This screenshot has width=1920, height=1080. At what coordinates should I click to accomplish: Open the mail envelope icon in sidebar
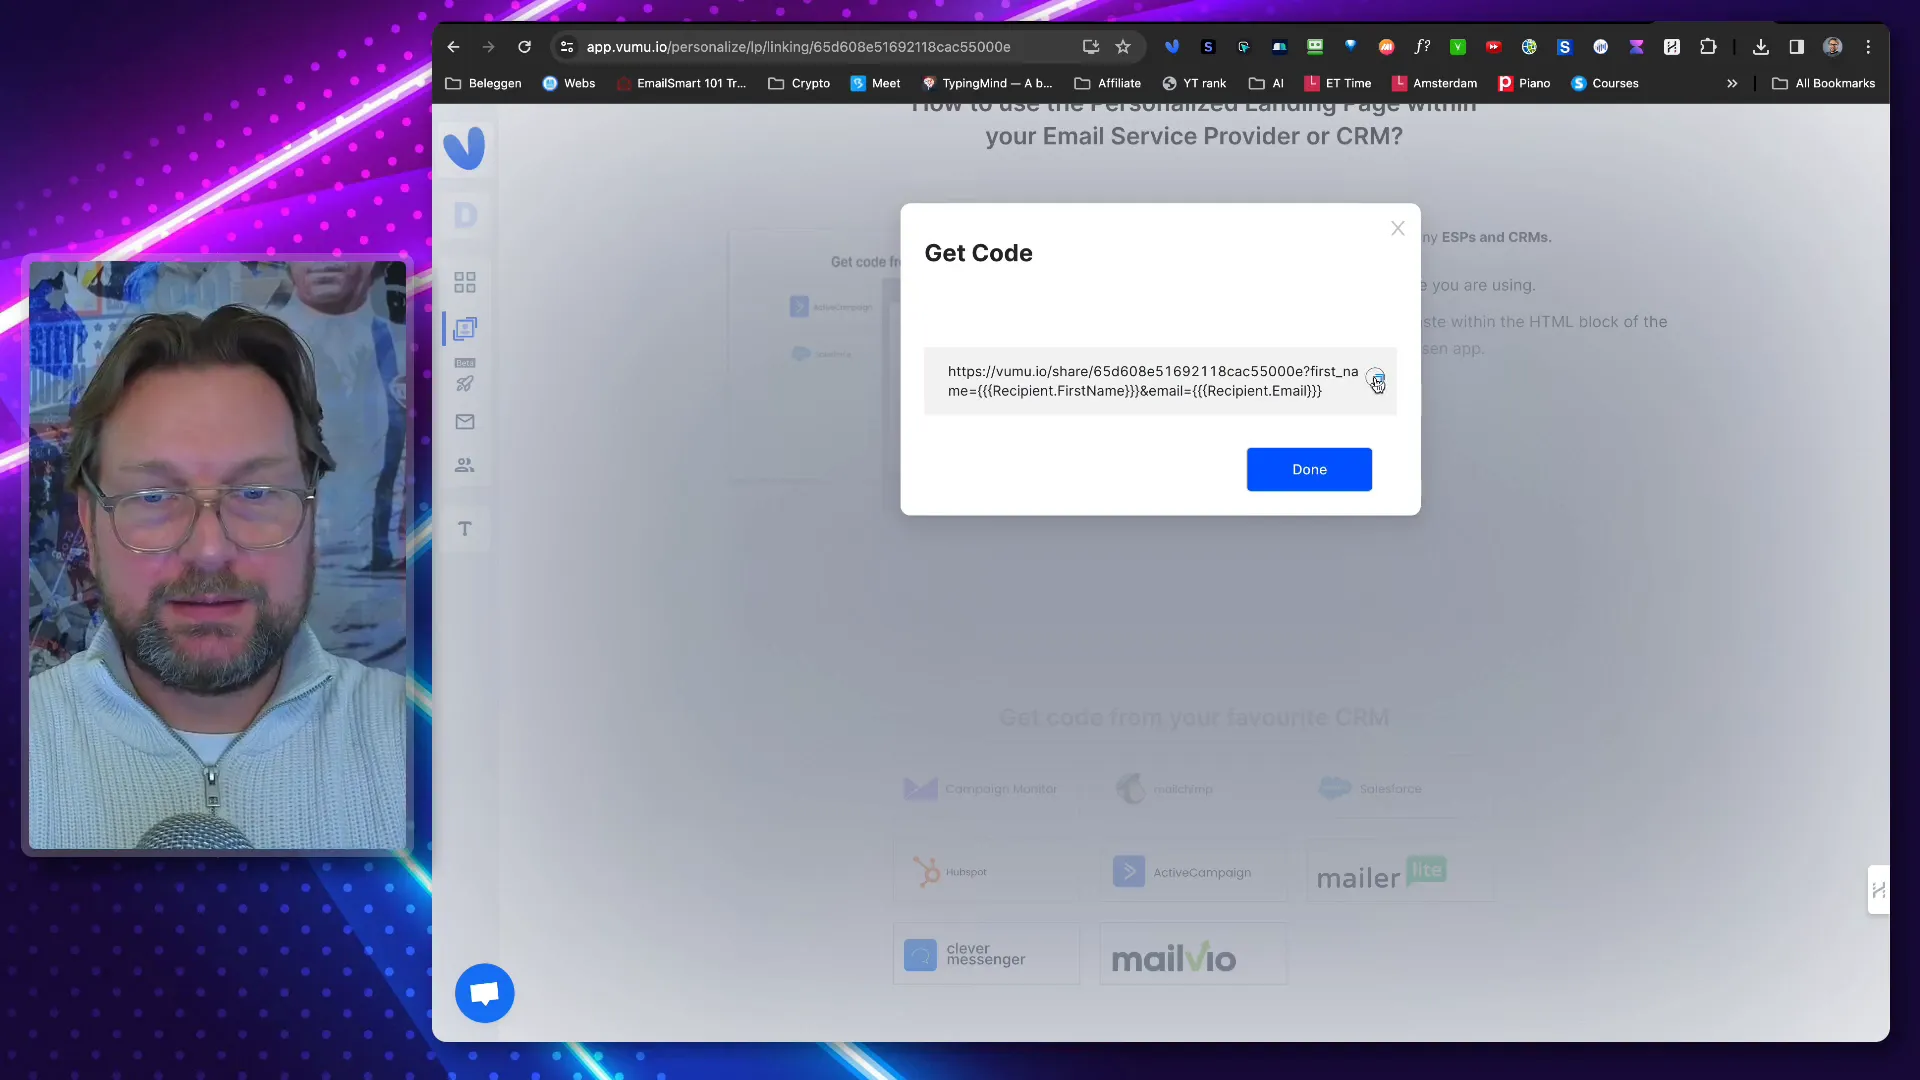tap(465, 422)
